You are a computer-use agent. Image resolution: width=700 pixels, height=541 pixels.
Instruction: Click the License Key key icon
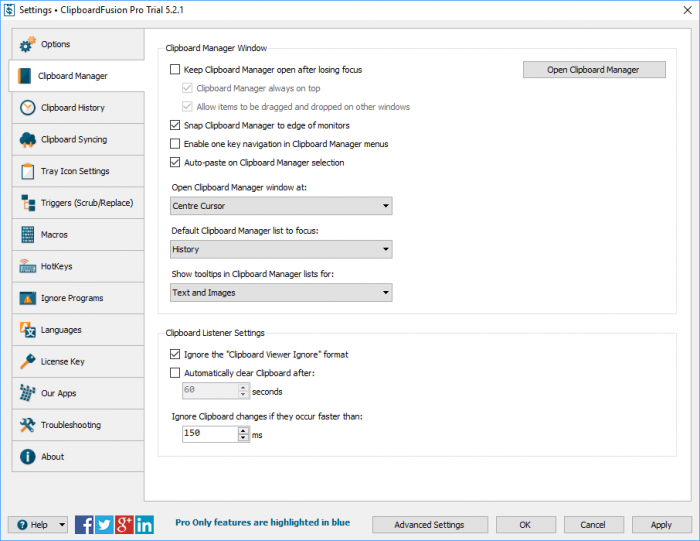(28, 362)
